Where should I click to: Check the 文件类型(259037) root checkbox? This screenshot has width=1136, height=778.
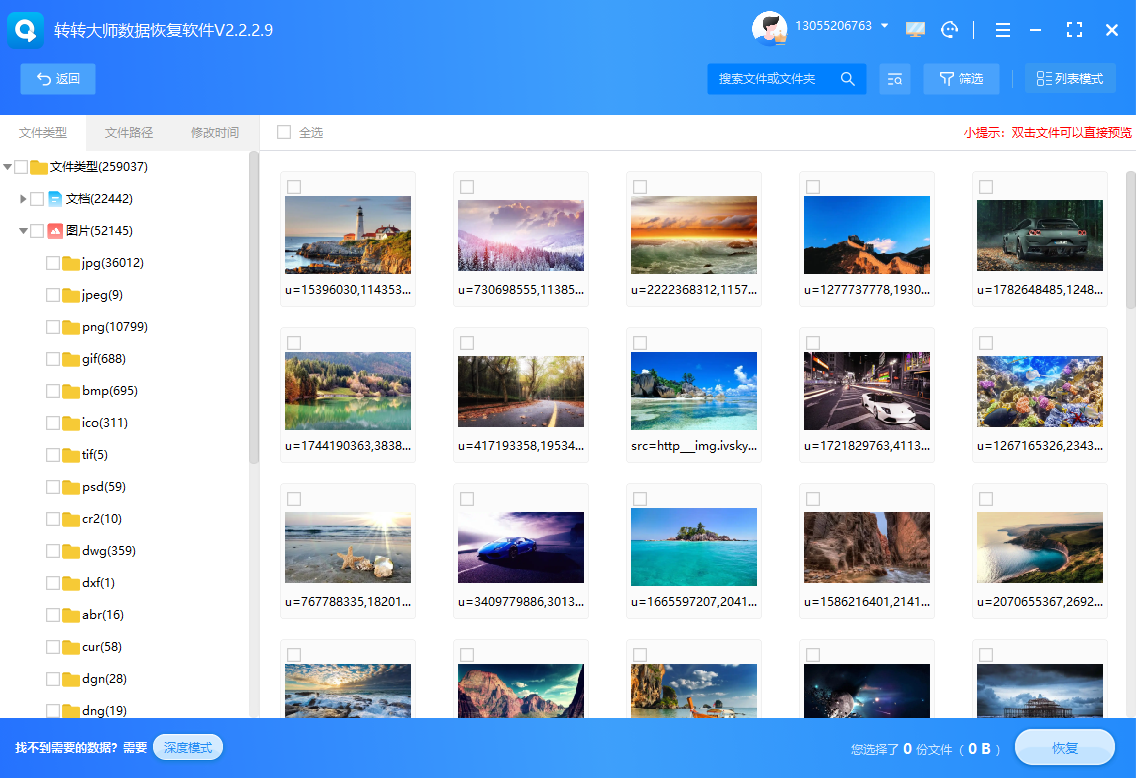click(x=21, y=167)
